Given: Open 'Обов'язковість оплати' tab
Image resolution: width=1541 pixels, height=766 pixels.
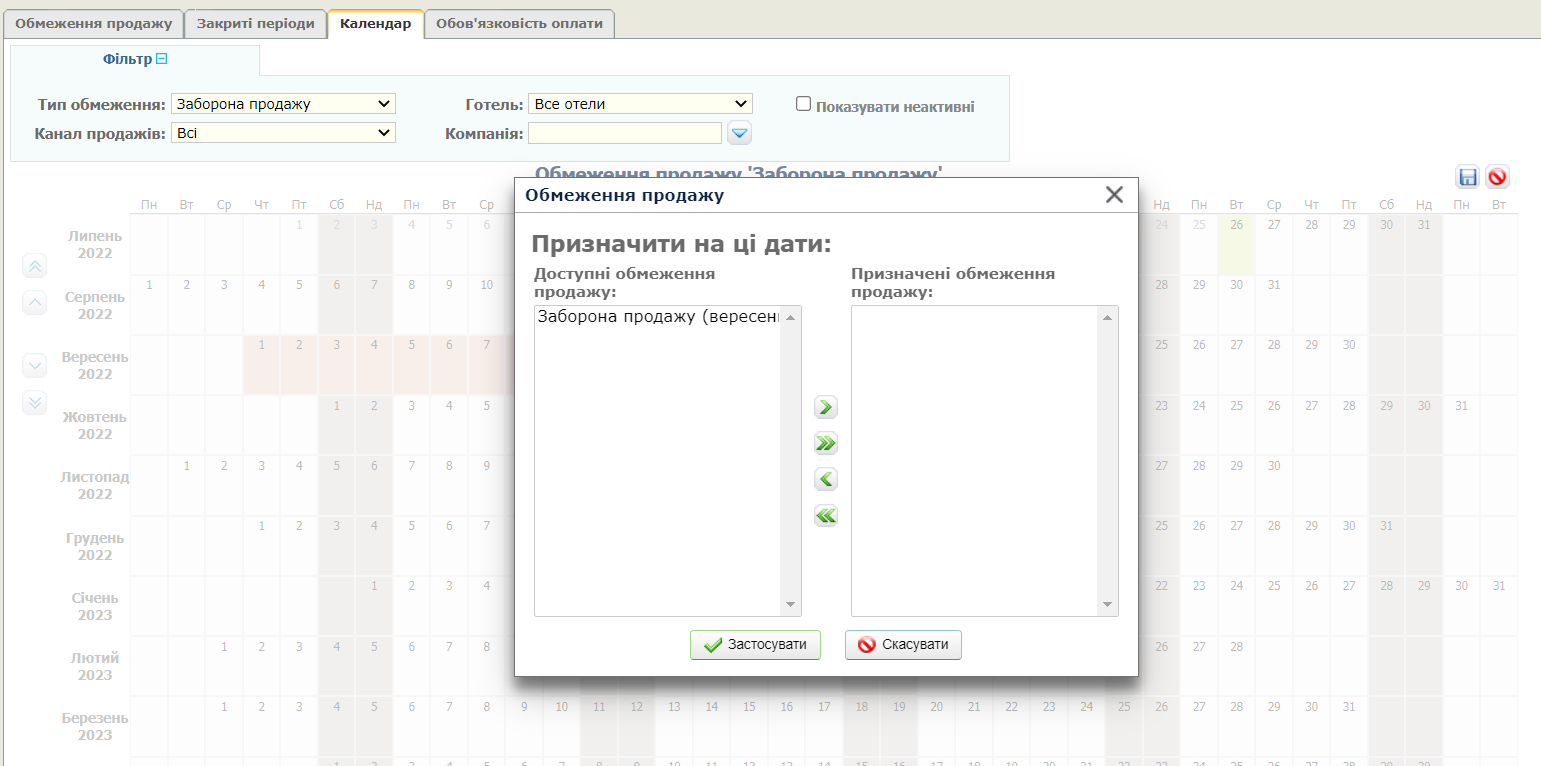Looking at the screenshot, I should 519,23.
